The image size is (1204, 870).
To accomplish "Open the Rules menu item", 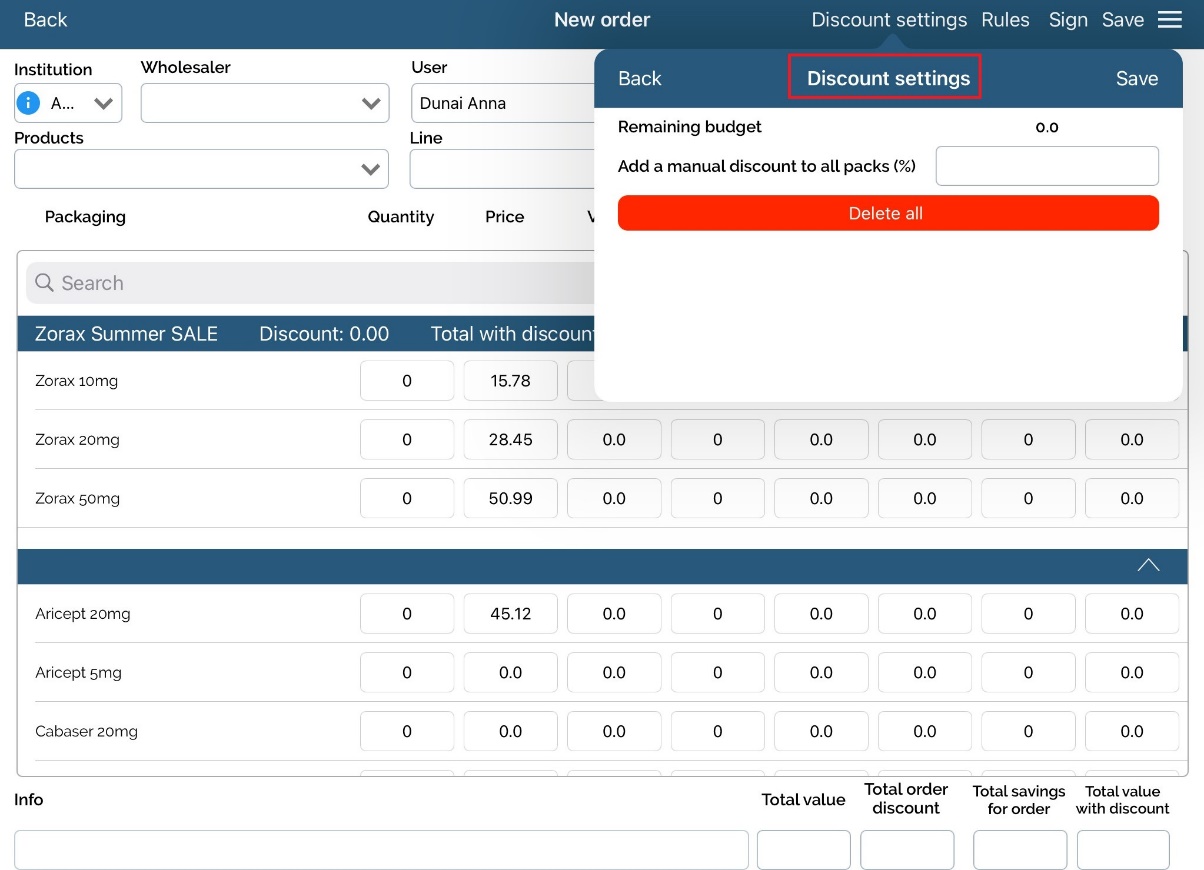I will tap(1005, 20).
